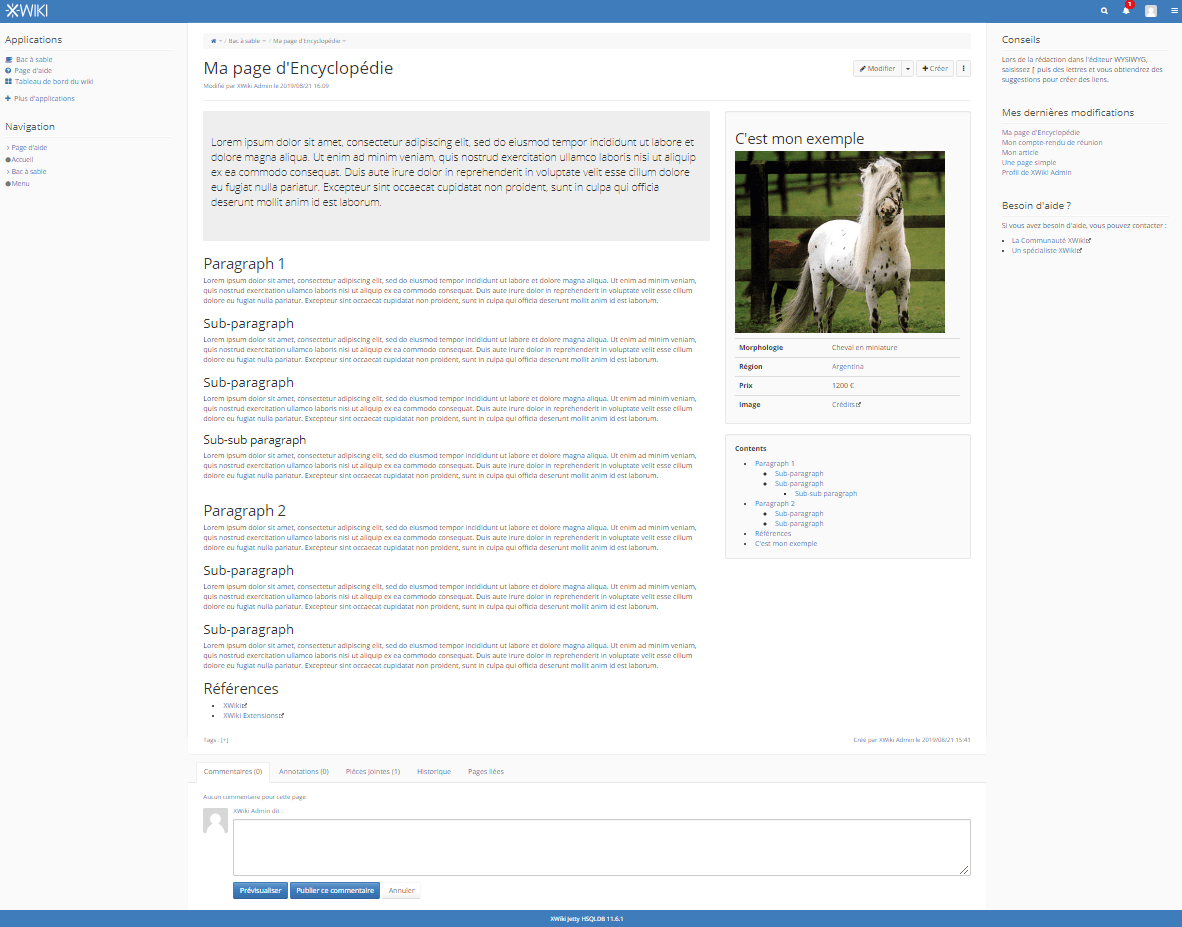The image size is (1182, 927).
Task: Open Profil de XWiki Admin link
Action: [1037, 173]
